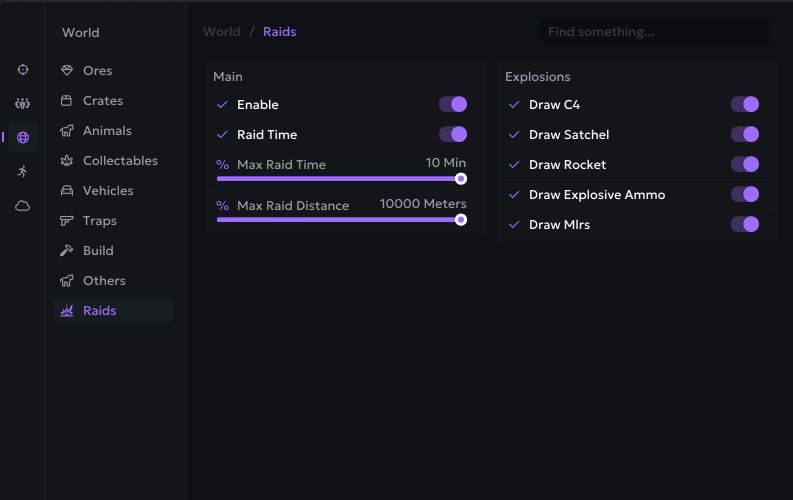
Task: Switch off Draw Explosive Ammo
Action: pos(745,195)
